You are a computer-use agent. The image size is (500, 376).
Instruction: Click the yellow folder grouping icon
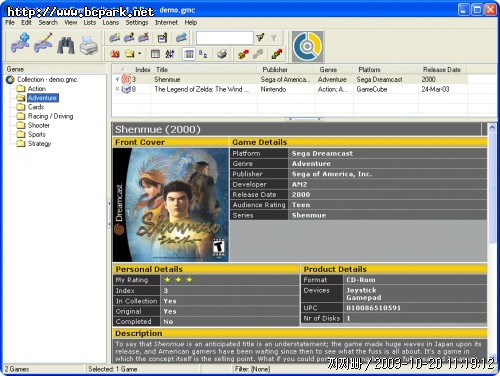[130, 54]
